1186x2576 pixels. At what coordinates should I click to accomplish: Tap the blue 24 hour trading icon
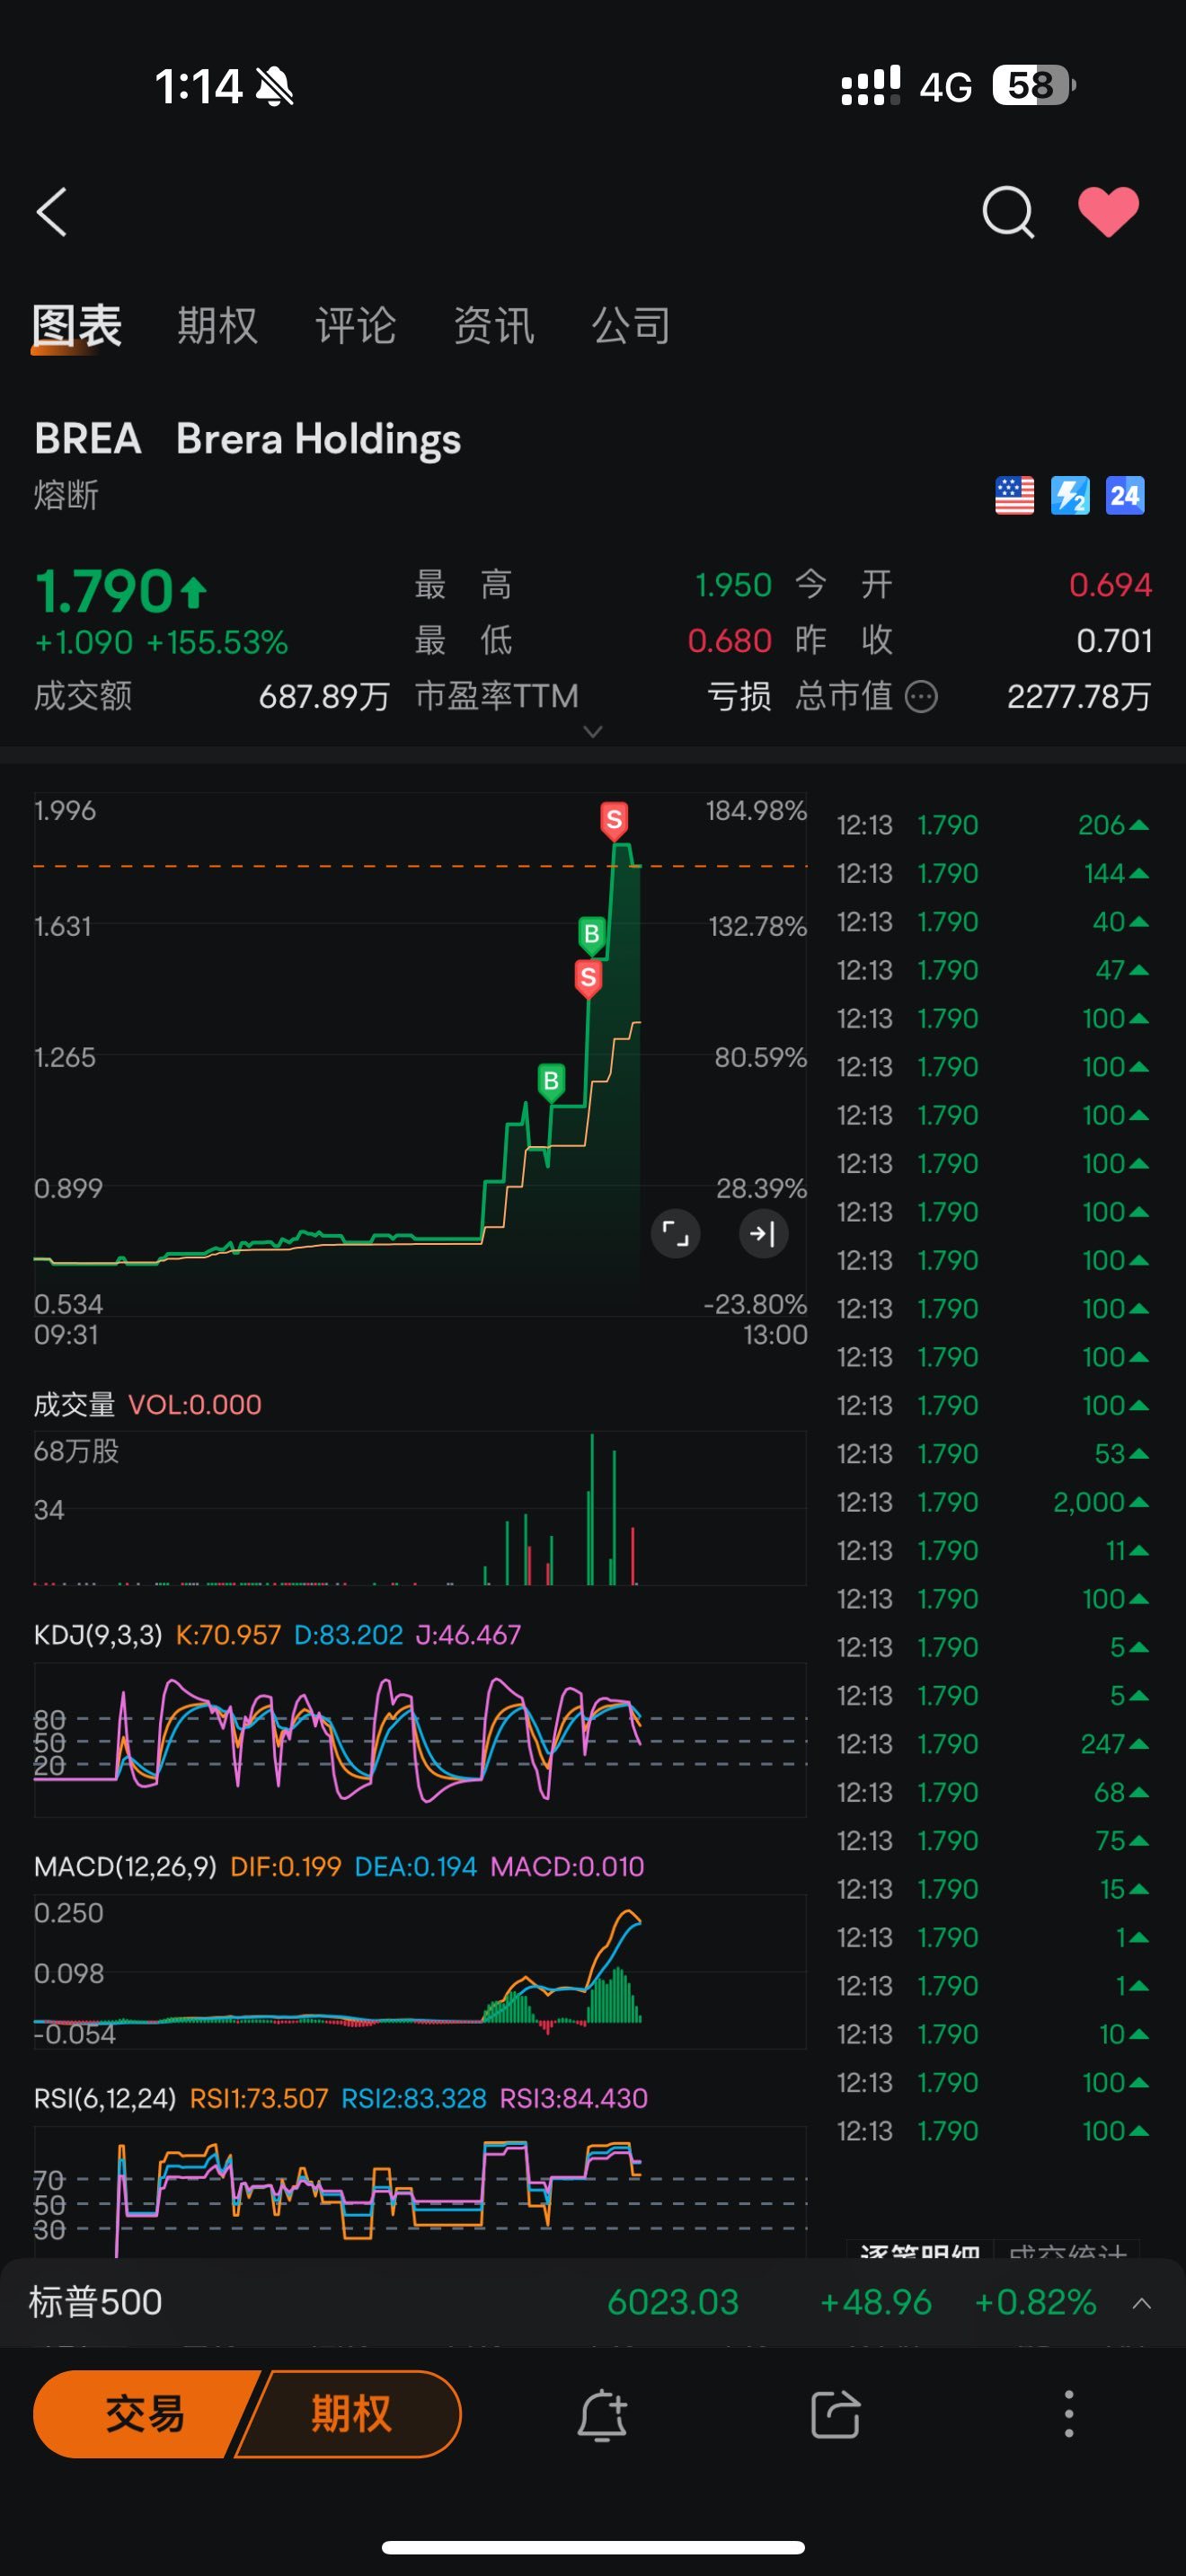pyautogui.click(x=1125, y=495)
